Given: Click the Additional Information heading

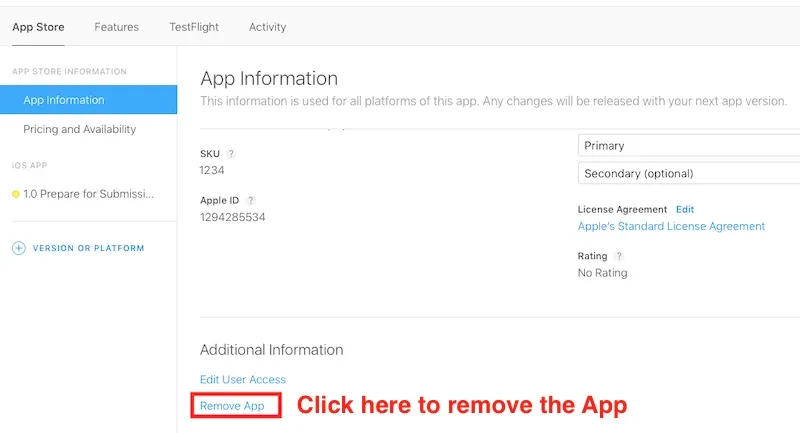Looking at the screenshot, I should (271, 350).
